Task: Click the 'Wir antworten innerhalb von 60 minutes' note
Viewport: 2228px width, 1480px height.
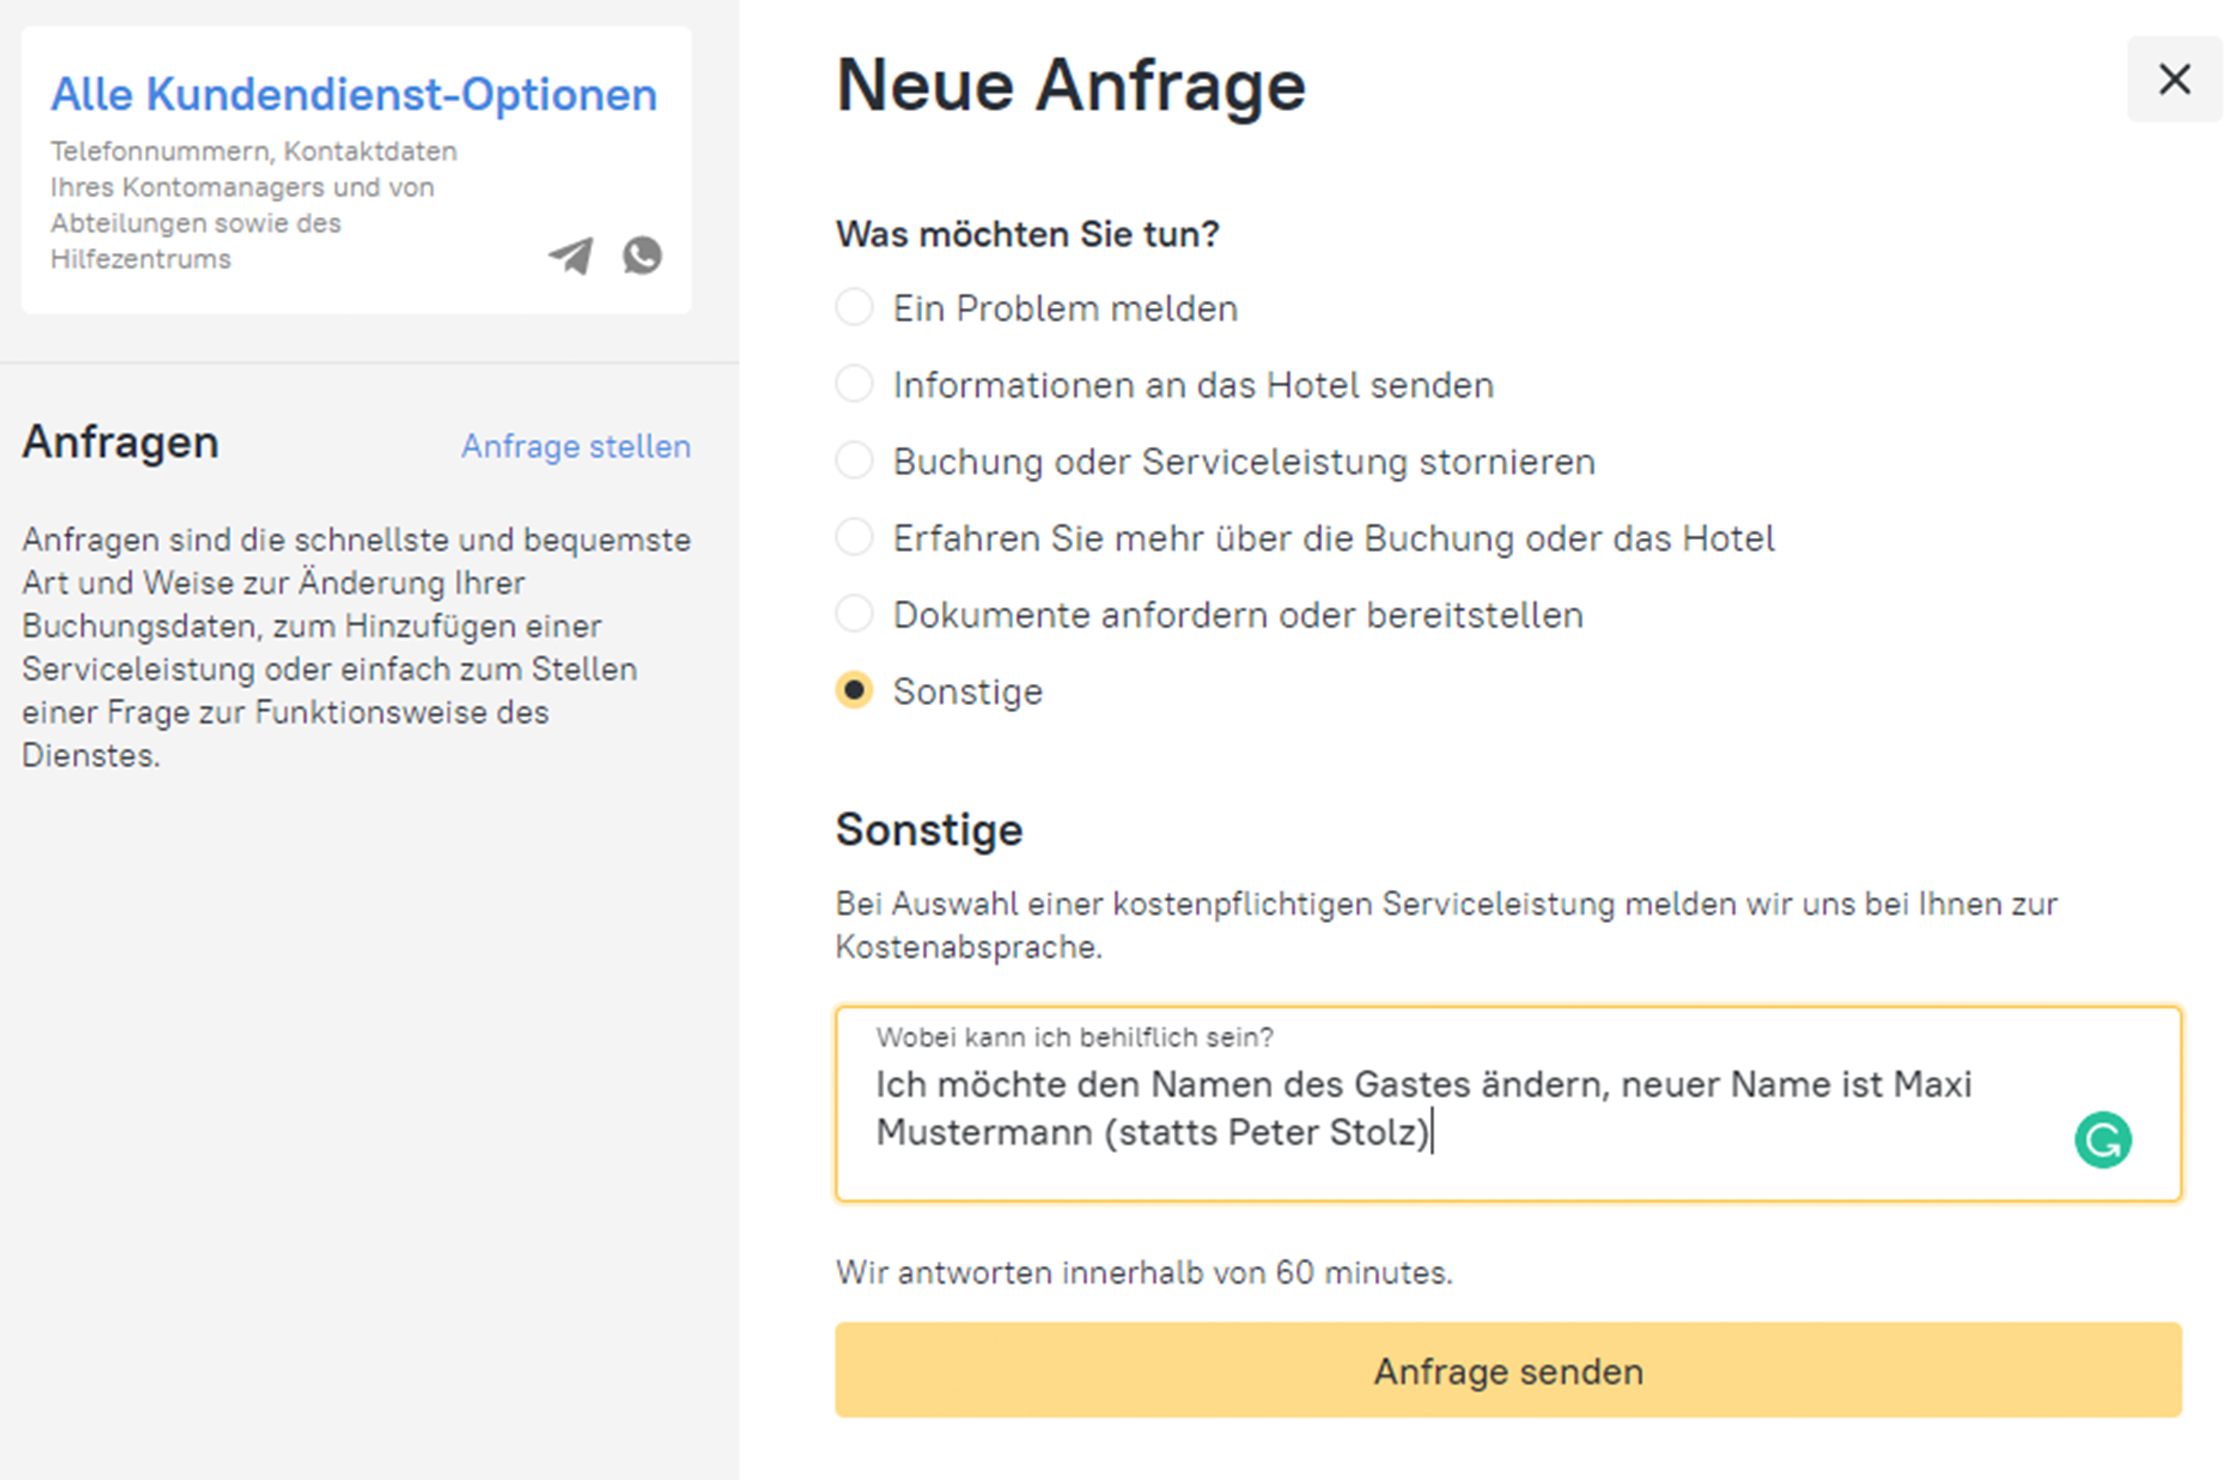Action: [1143, 1272]
